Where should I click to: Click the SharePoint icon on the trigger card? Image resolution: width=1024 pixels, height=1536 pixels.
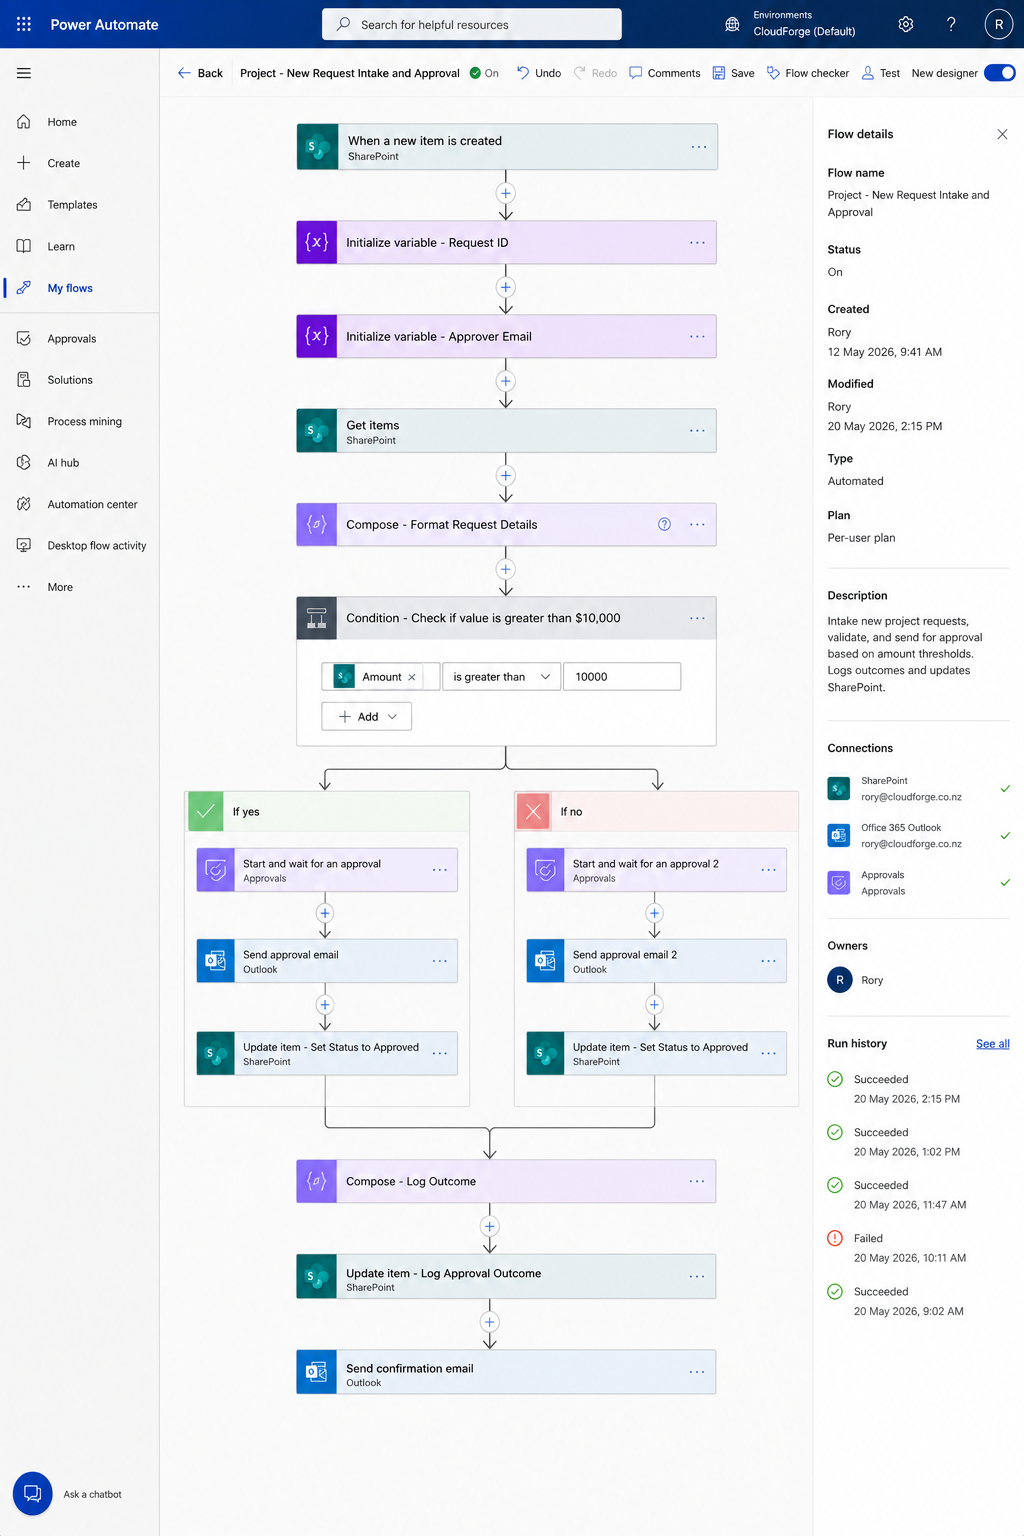tap(318, 147)
